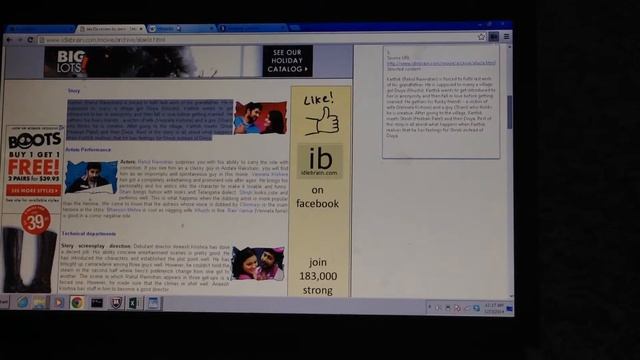640x360 pixels.
Task: Open the ib idlebrain.com logo
Action: click(320, 161)
